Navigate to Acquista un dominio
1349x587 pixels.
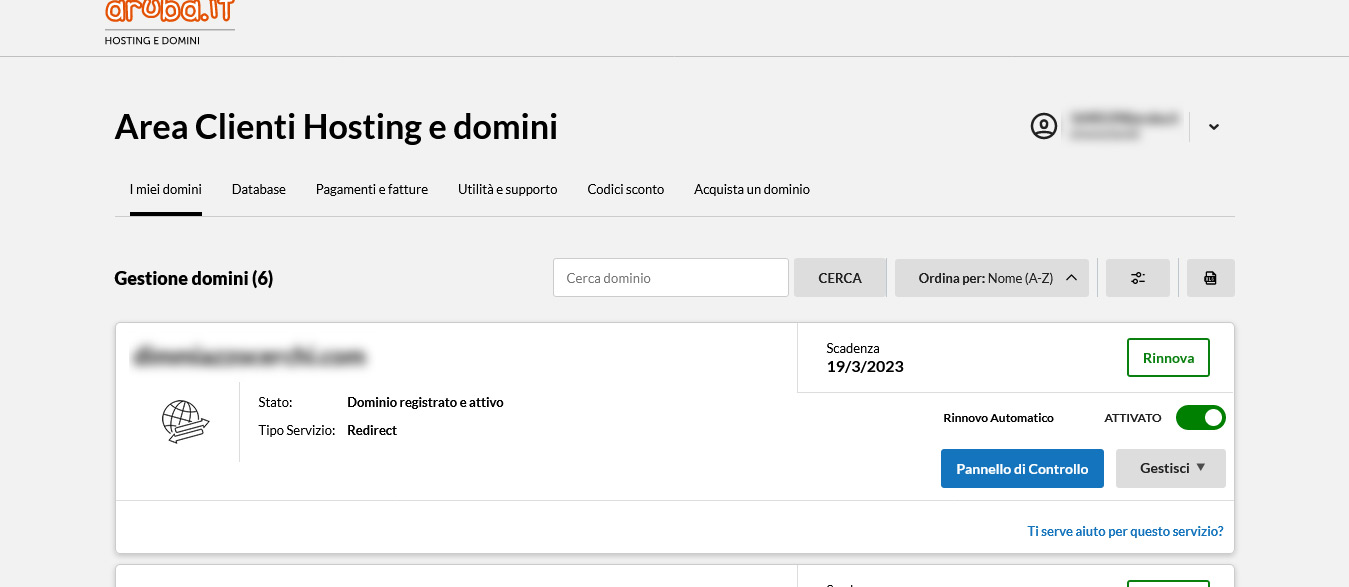coord(752,189)
